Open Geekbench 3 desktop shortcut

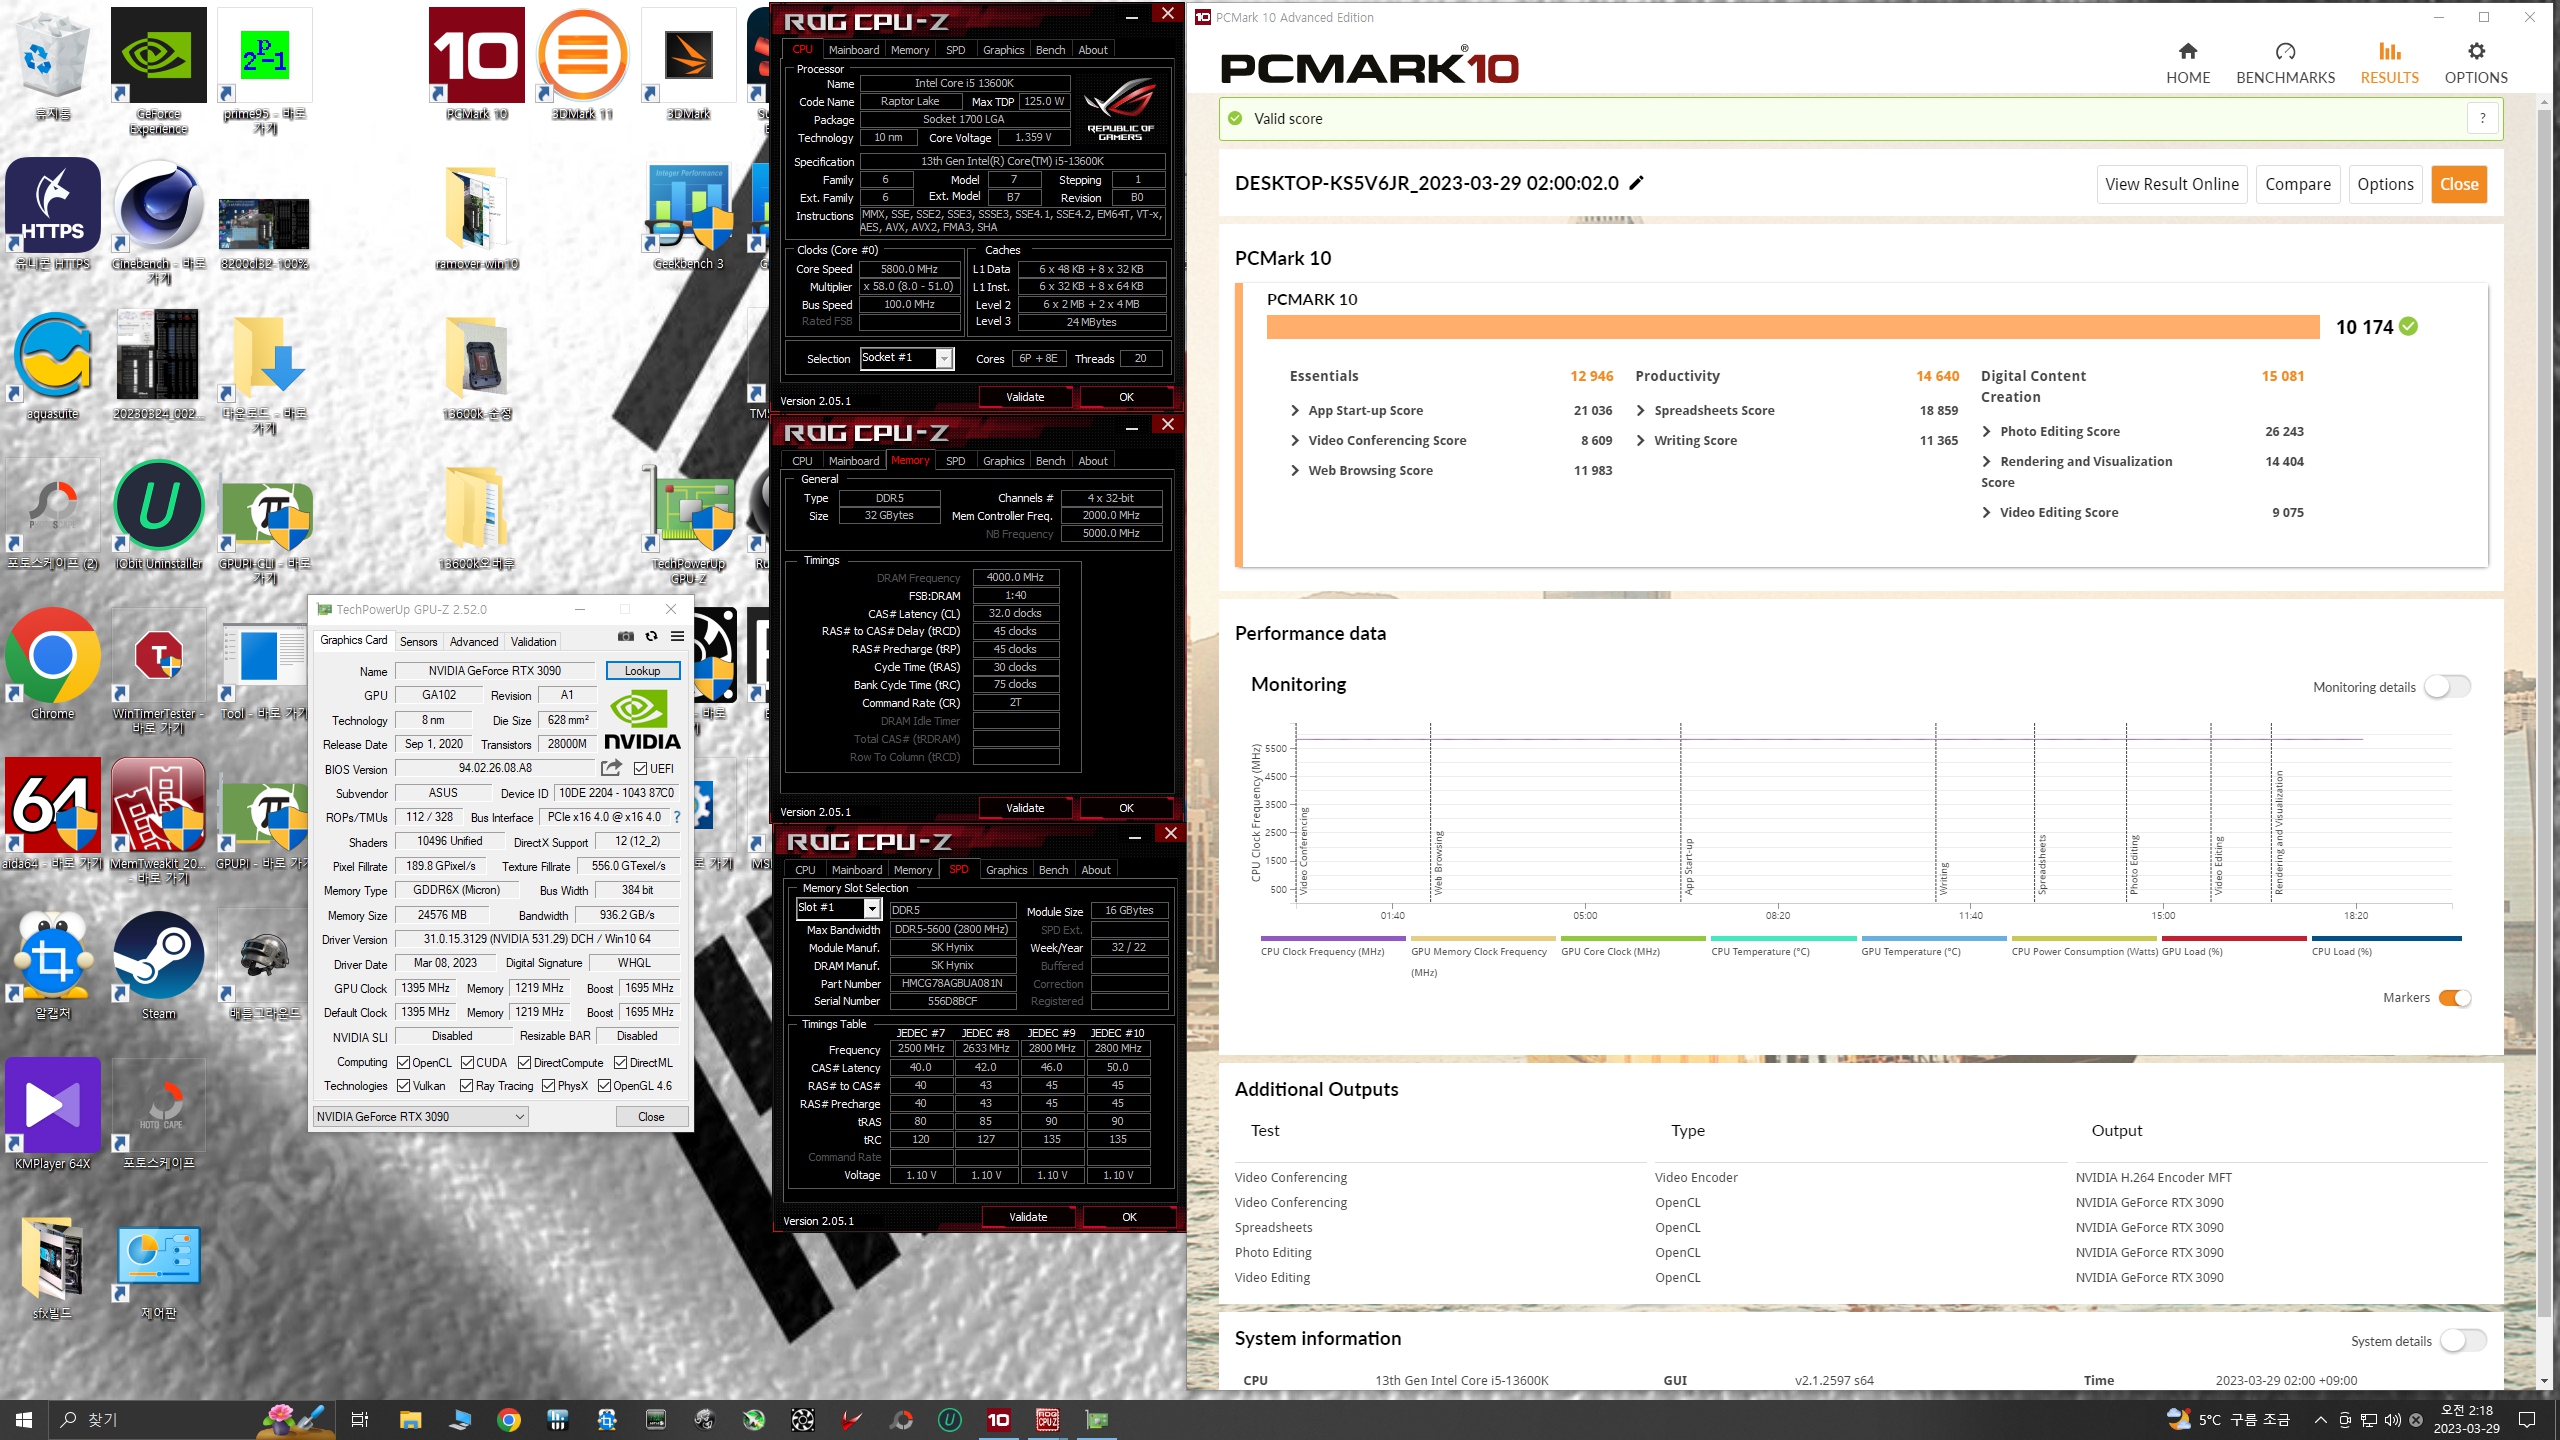(x=689, y=215)
